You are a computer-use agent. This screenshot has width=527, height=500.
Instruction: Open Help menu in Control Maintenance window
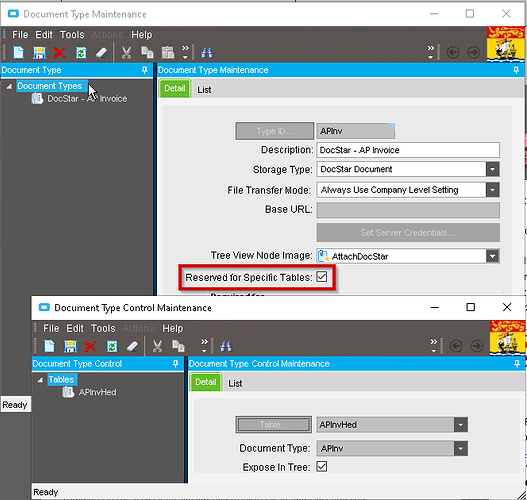coord(172,328)
